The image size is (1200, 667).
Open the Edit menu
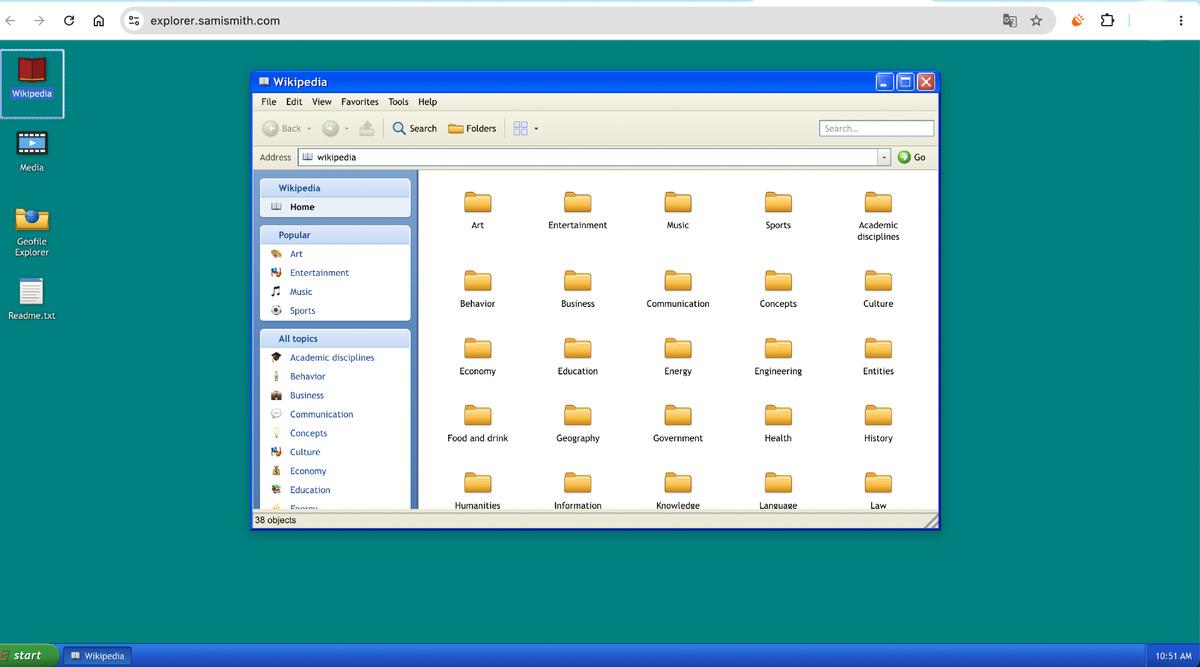[x=294, y=102]
